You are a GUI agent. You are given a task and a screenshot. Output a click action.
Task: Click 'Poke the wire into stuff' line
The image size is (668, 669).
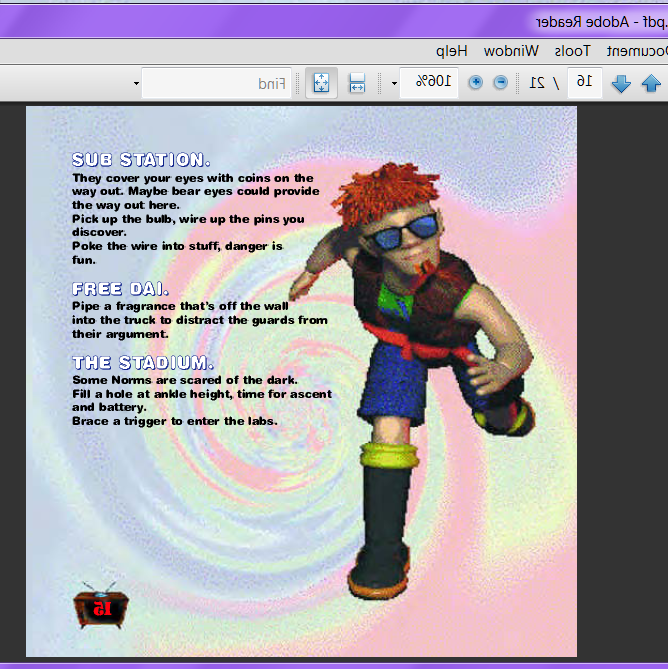(177, 246)
